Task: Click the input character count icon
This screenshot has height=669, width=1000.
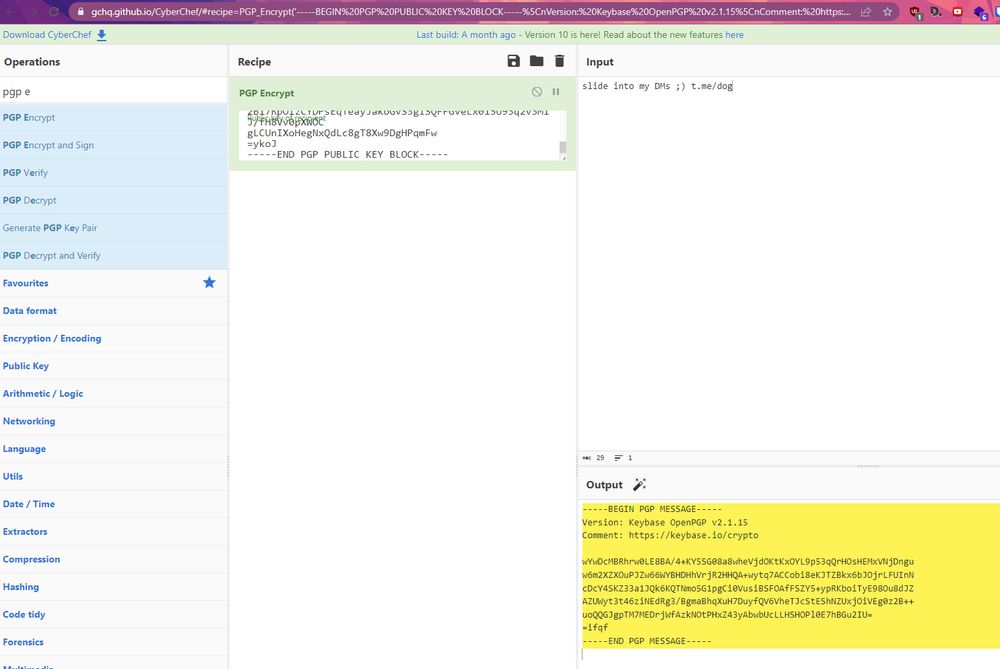Action: [587, 458]
